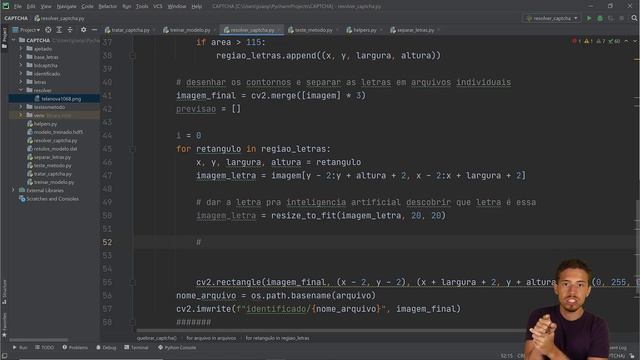The width and height of the screenshot is (640, 360).
Task: Click Run with Coverage icon
Action: tap(611, 18)
